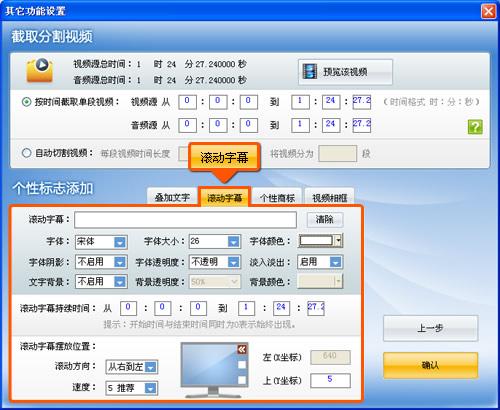Viewport: 500px width, 410px height.
Task: Click the 音频源 end hour field
Action: pyautogui.click(x=300, y=125)
